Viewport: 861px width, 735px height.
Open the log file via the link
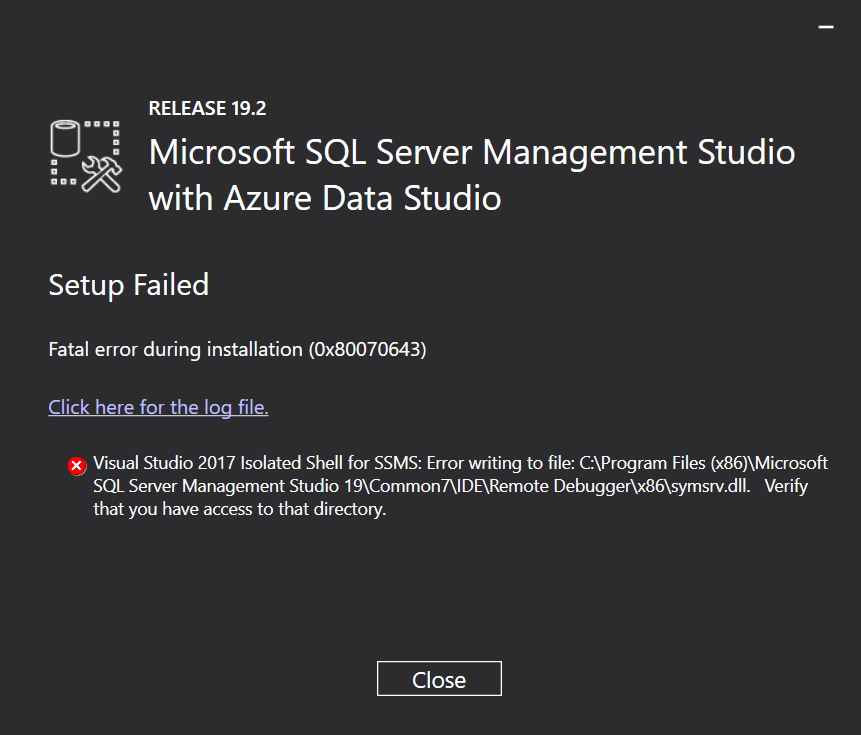[x=158, y=407]
